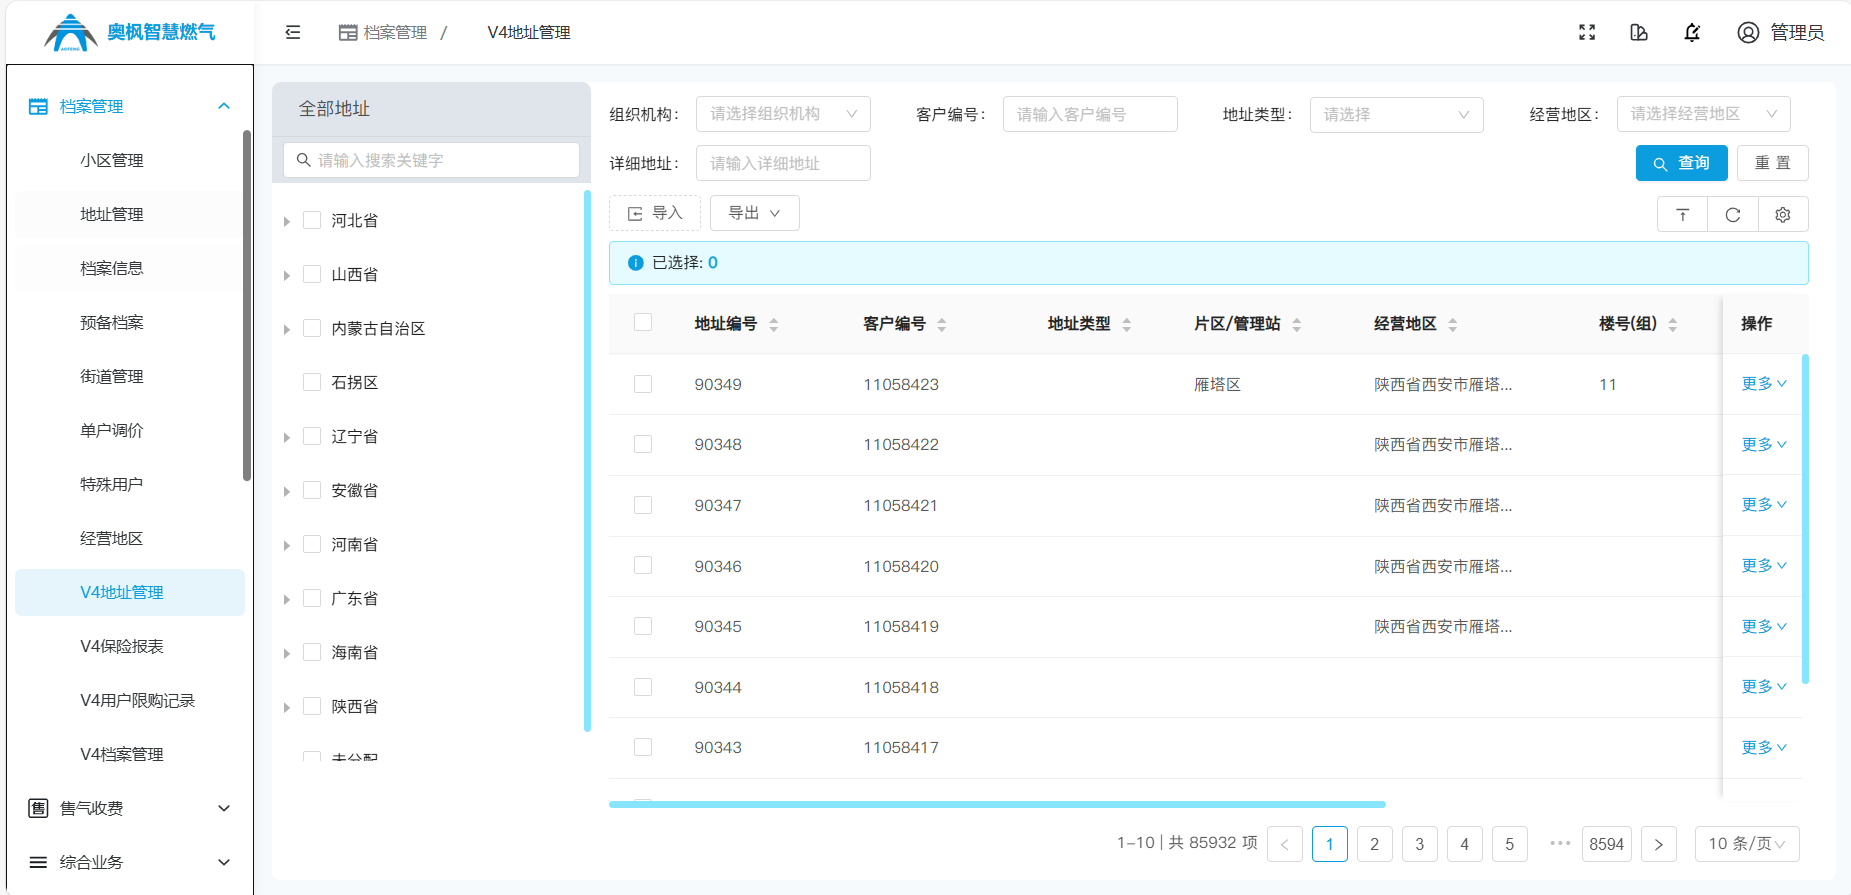Check the row 90346 checkbox
Image resolution: width=1851 pixels, height=895 pixels.
click(643, 565)
